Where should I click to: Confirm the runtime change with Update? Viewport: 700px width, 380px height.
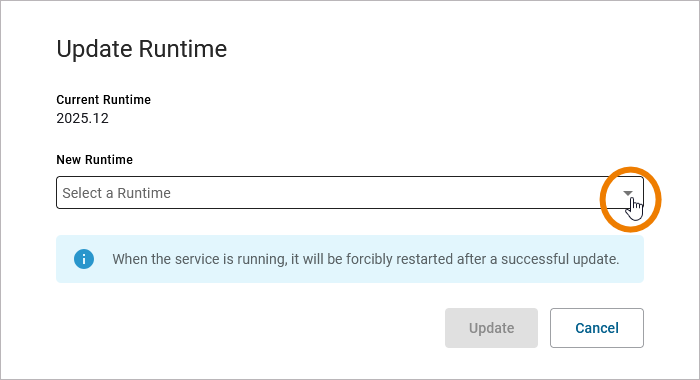tap(491, 328)
